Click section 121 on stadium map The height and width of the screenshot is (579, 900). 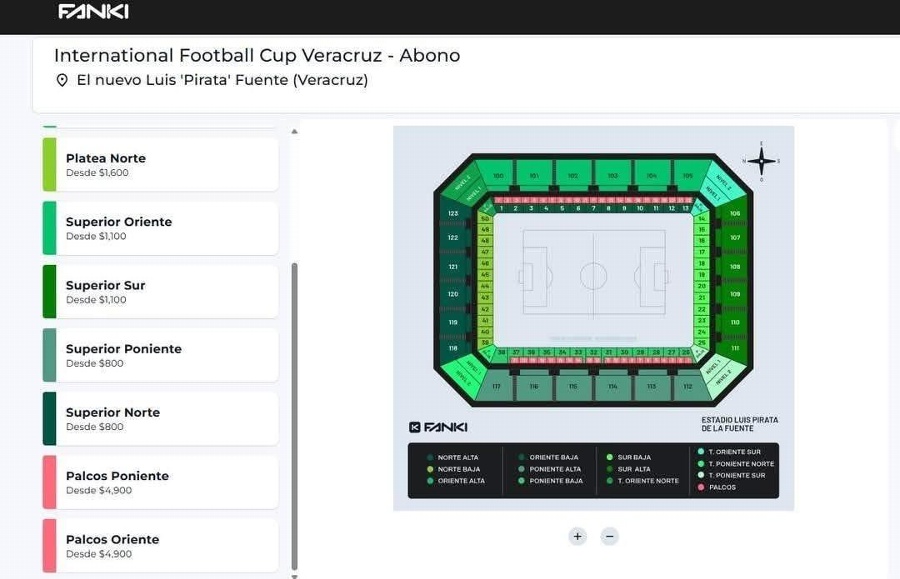(453, 266)
